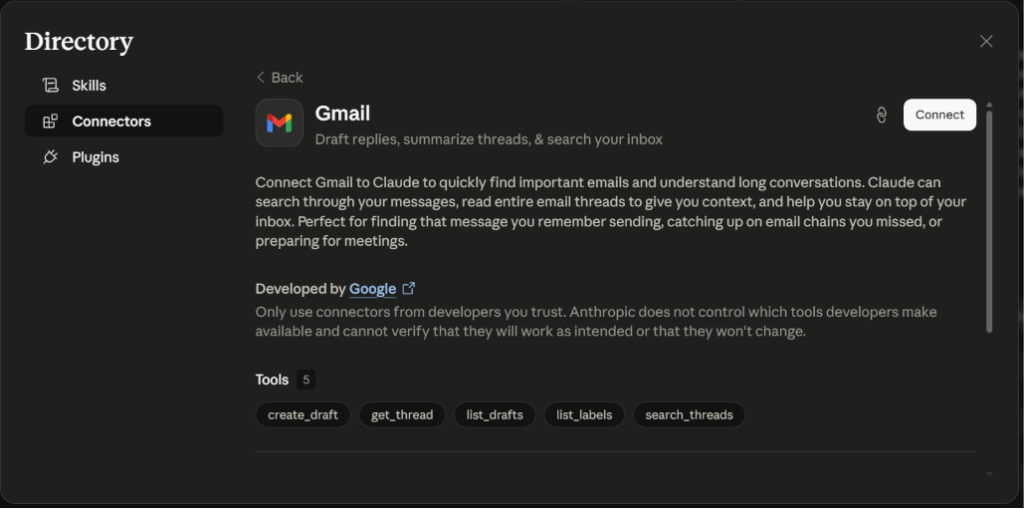Select the create_draft tool chip

coord(303,415)
